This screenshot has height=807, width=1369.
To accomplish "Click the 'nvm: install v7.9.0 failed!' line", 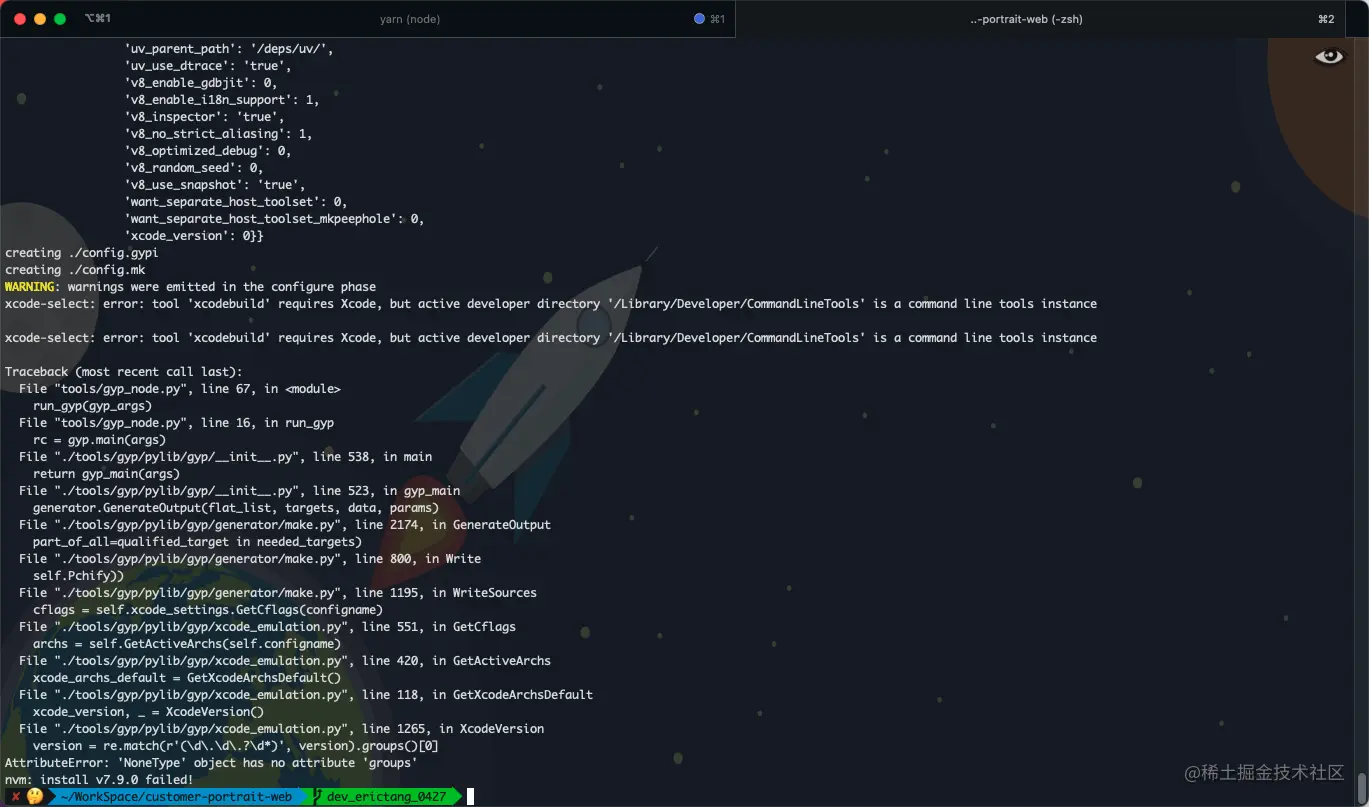I will [99, 780].
